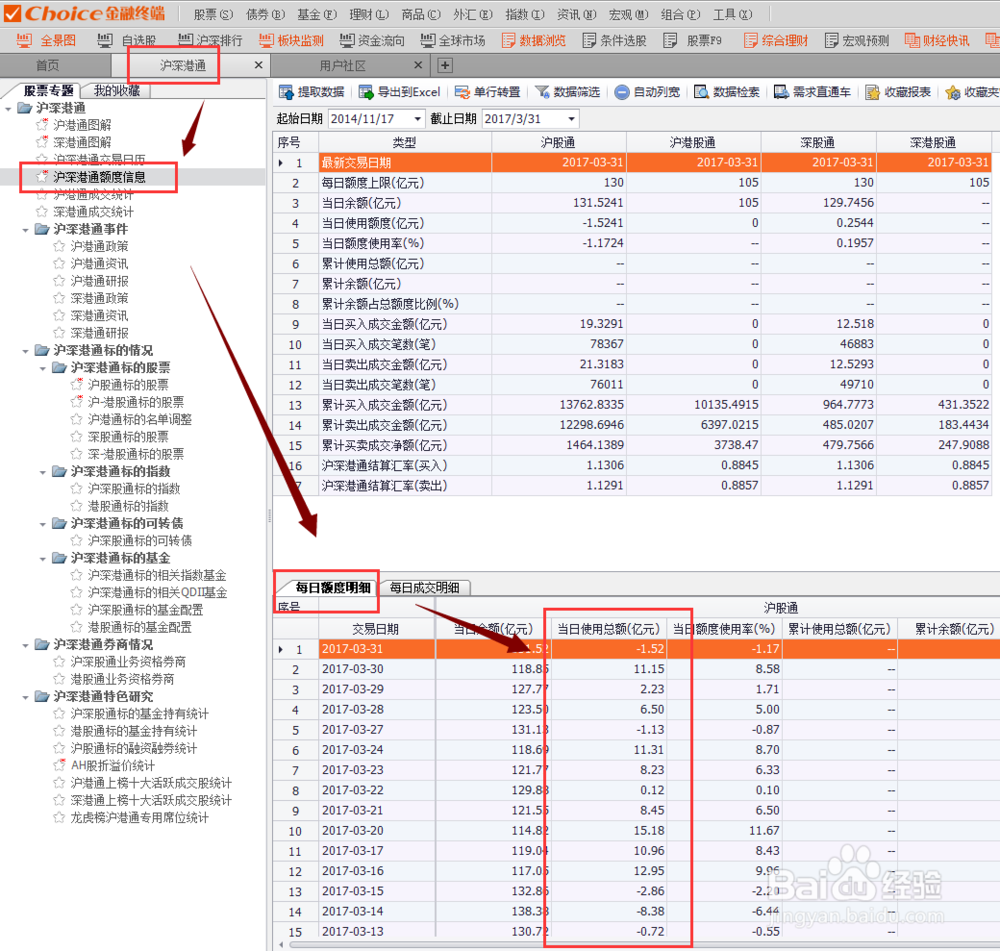The image size is (1000, 951).
Task: Switch to 我的收藏 panel tab
Action: click(x=117, y=91)
